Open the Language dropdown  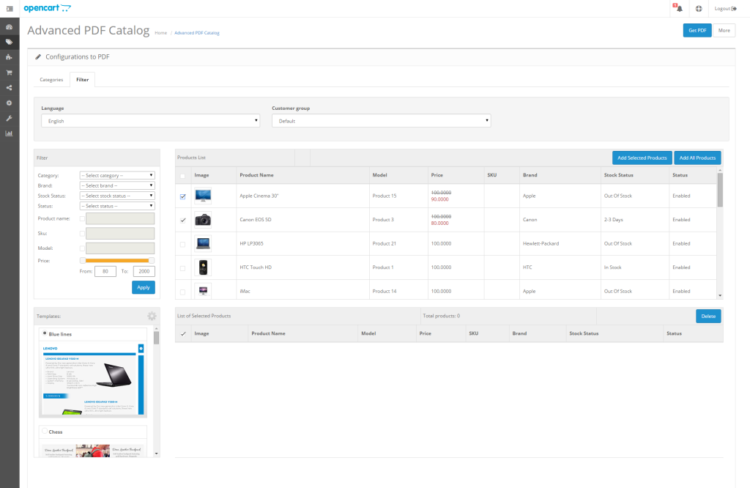click(x=149, y=120)
